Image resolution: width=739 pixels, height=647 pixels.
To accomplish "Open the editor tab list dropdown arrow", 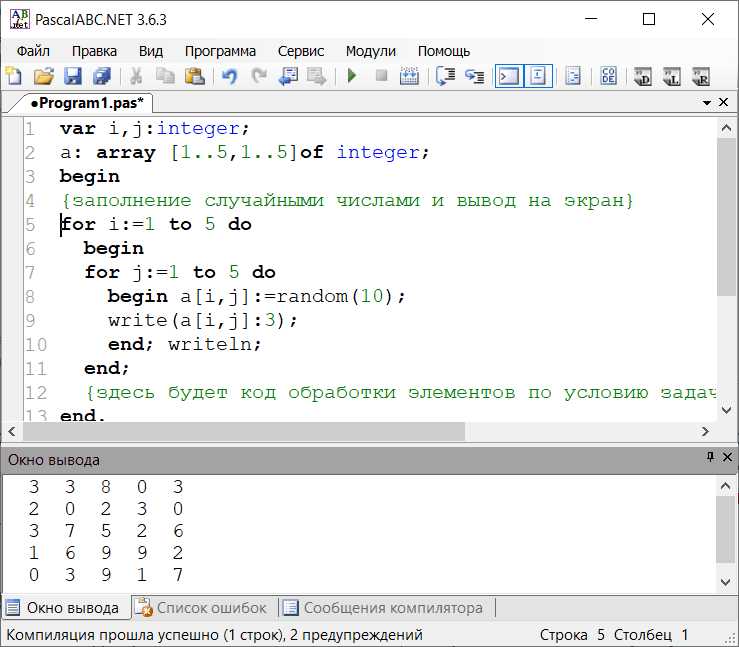I will pos(706,102).
